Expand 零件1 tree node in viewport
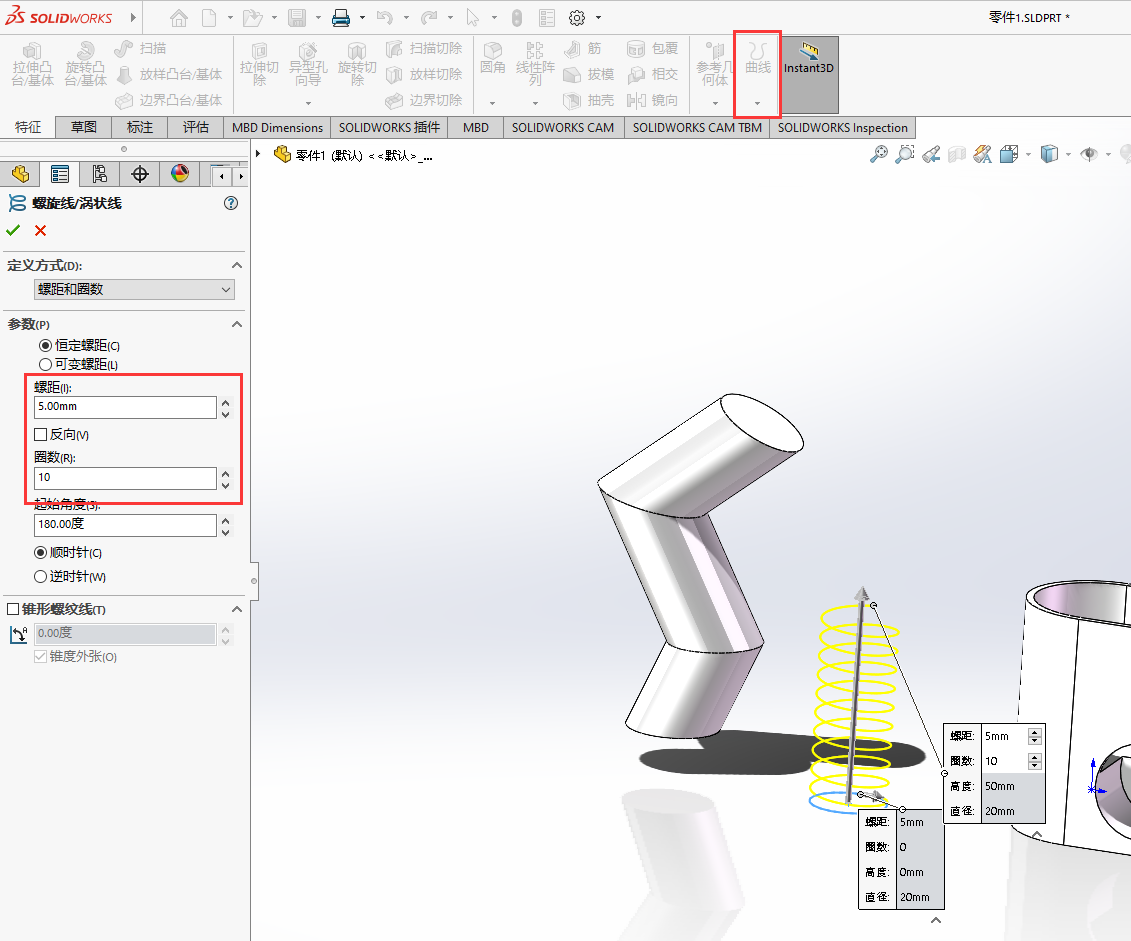Image resolution: width=1131 pixels, height=941 pixels. coord(258,154)
